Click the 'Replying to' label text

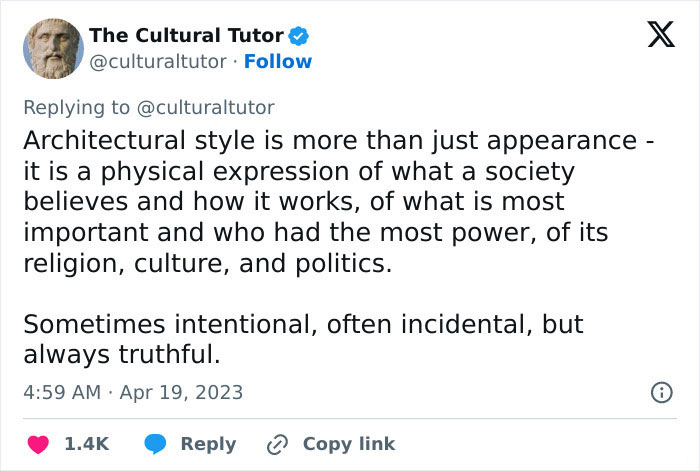[x=76, y=108]
